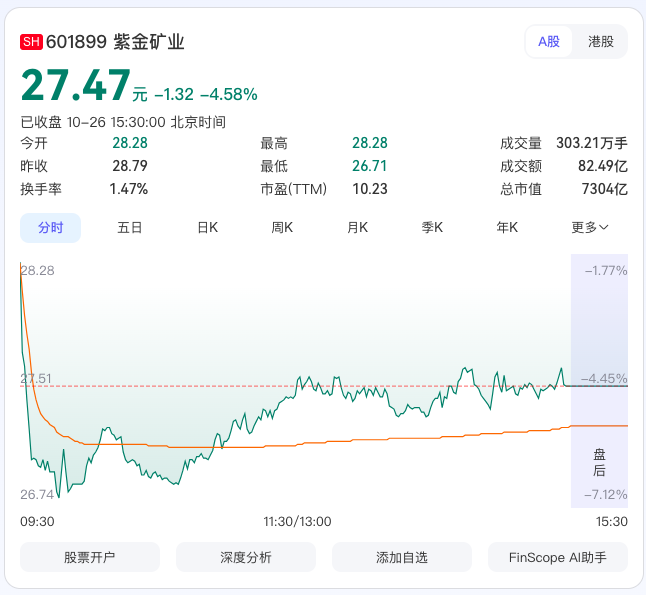Image resolution: width=646 pixels, height=595 pixels.
Task: Click the 今开 label
Action: (34, 143)
